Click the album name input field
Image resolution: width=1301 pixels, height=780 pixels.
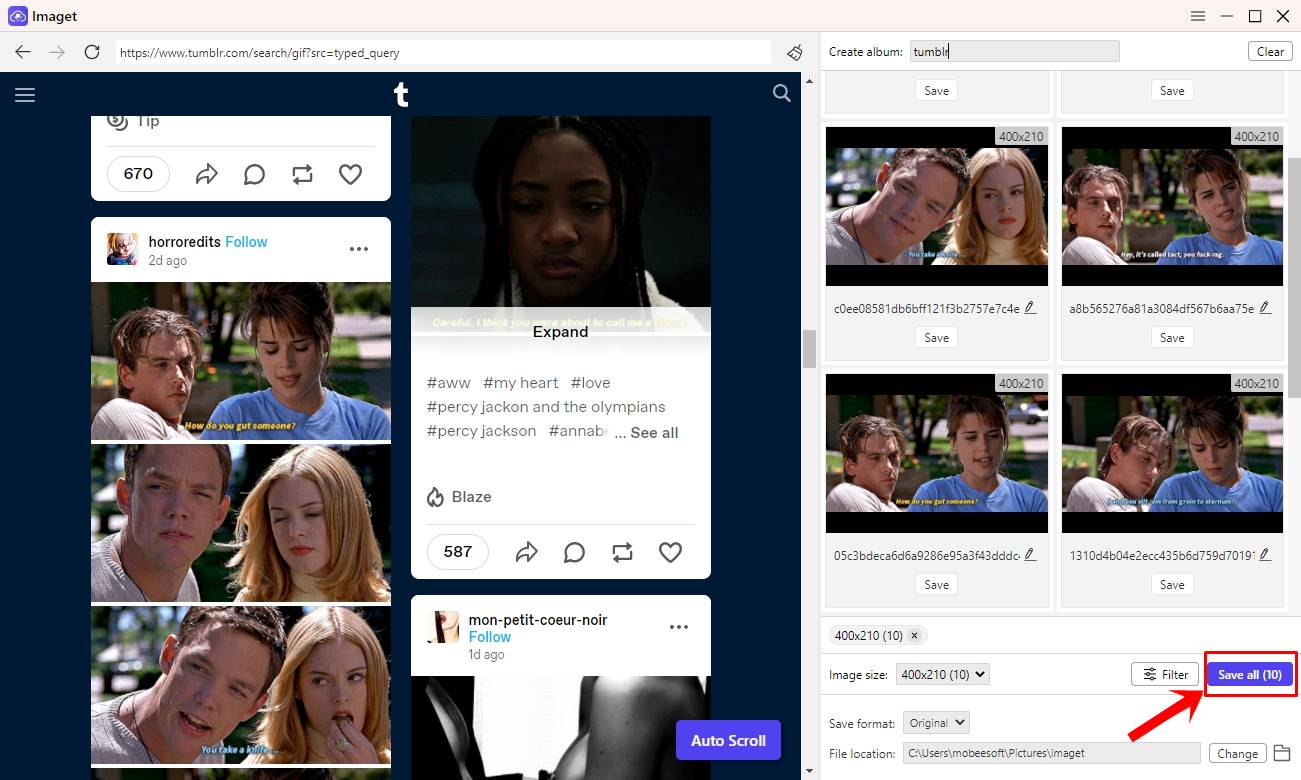point(1014,51)
